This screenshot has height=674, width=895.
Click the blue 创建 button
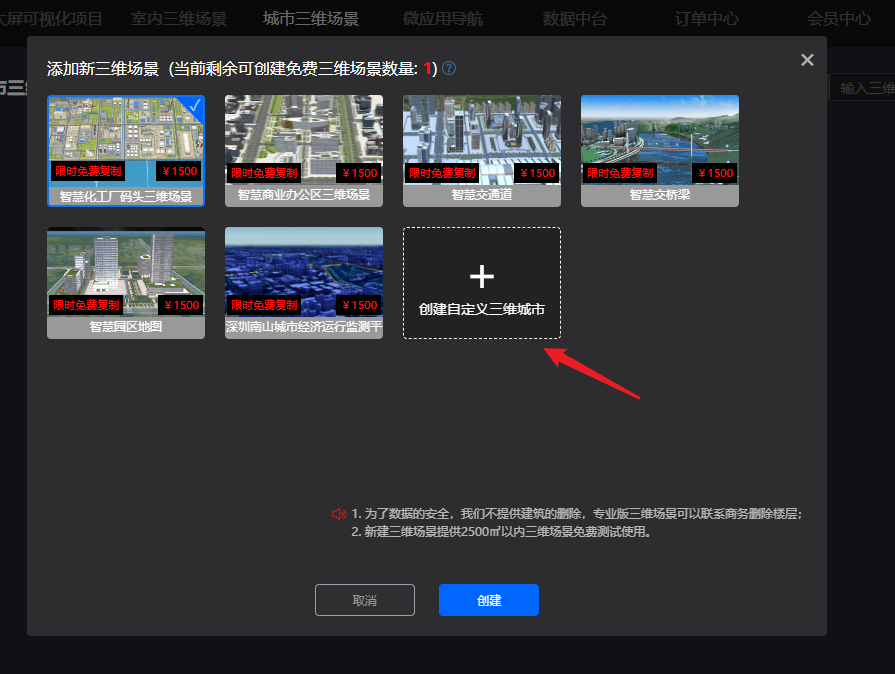tap(489, 600)
